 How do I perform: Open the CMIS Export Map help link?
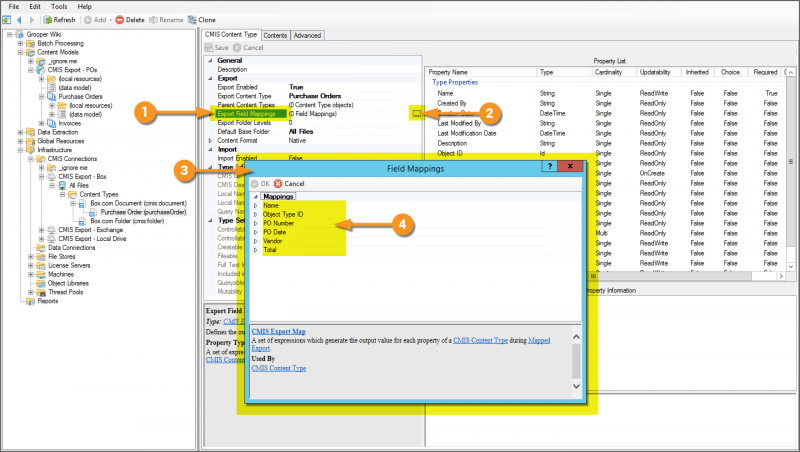[x=279, y=331]
